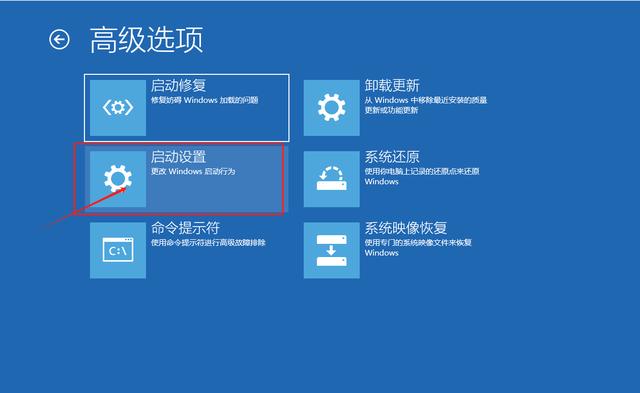Click the 使用专门的系统映像文件来恢复 description

418,248
